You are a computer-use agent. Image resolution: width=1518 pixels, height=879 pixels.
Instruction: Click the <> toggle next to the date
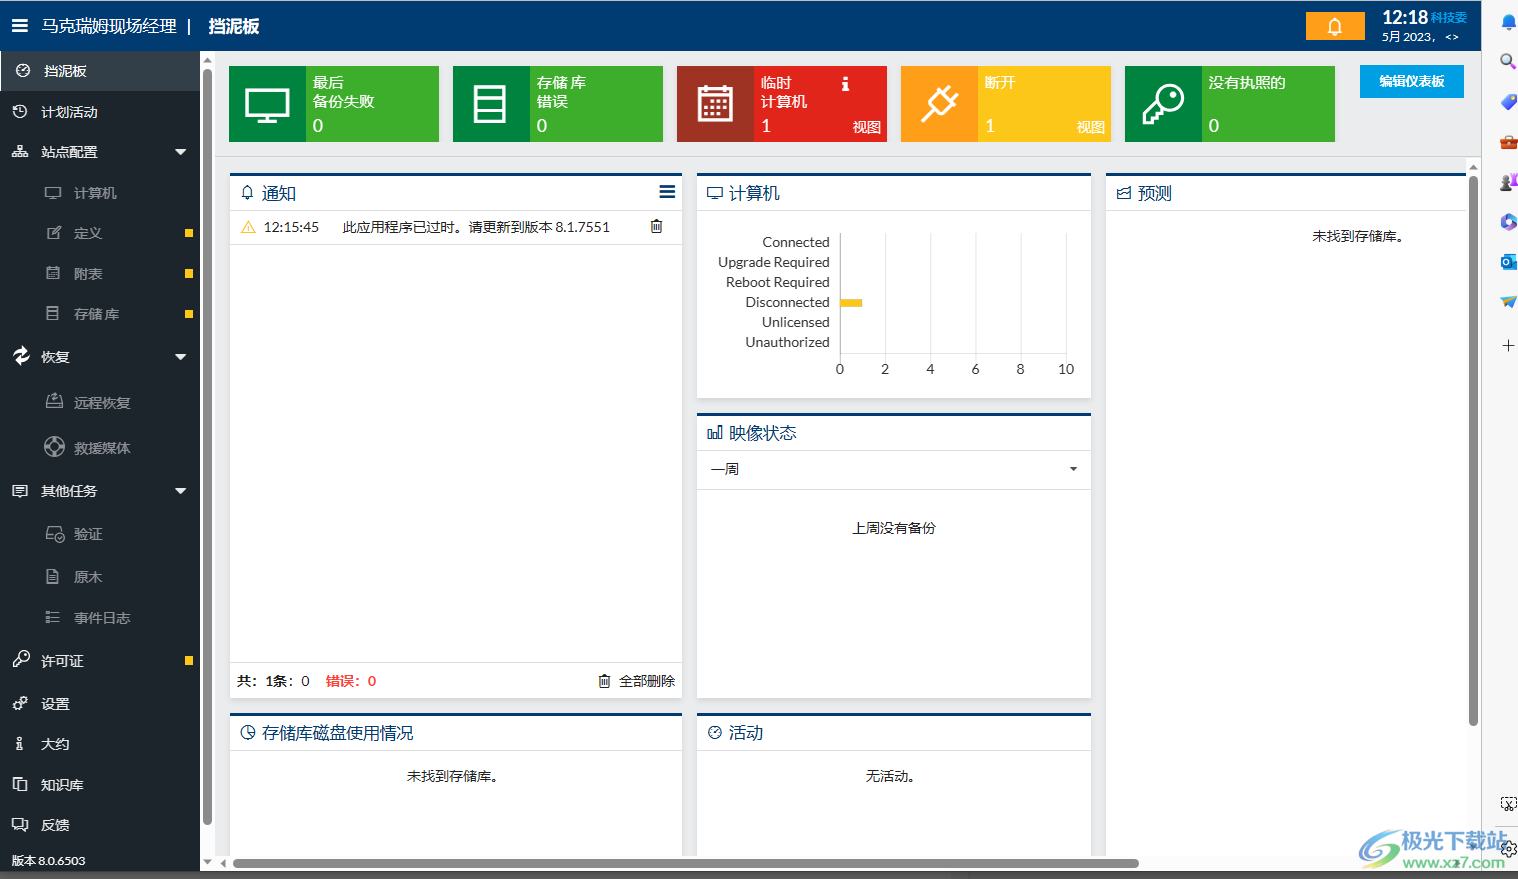pos(1452,37)
